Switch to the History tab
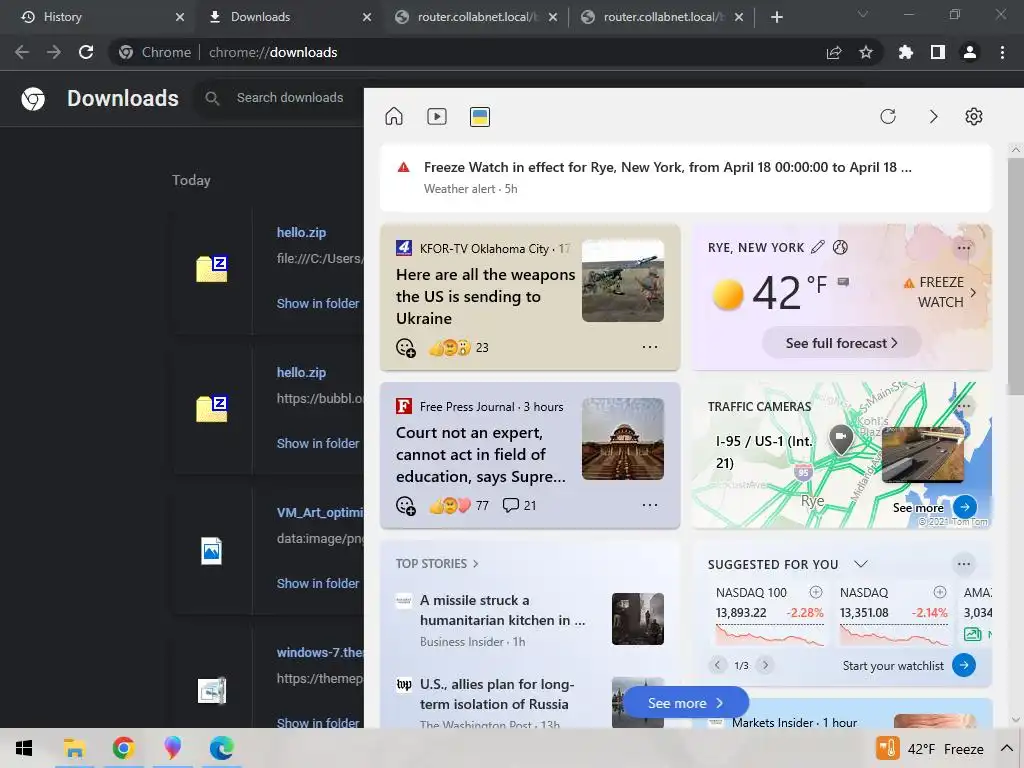Image resolution: width=1024 pixels, height=768 pixels. coord(99,17)
